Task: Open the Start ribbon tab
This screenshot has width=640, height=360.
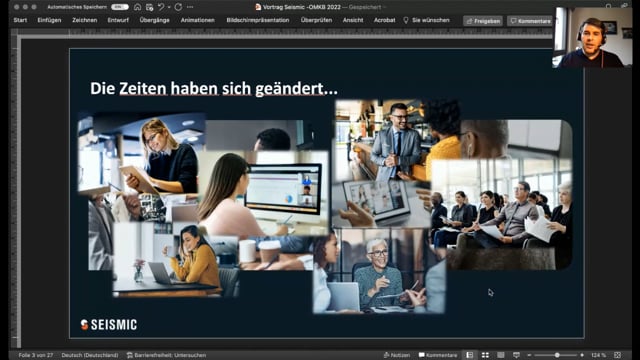Action: point(20,20)
